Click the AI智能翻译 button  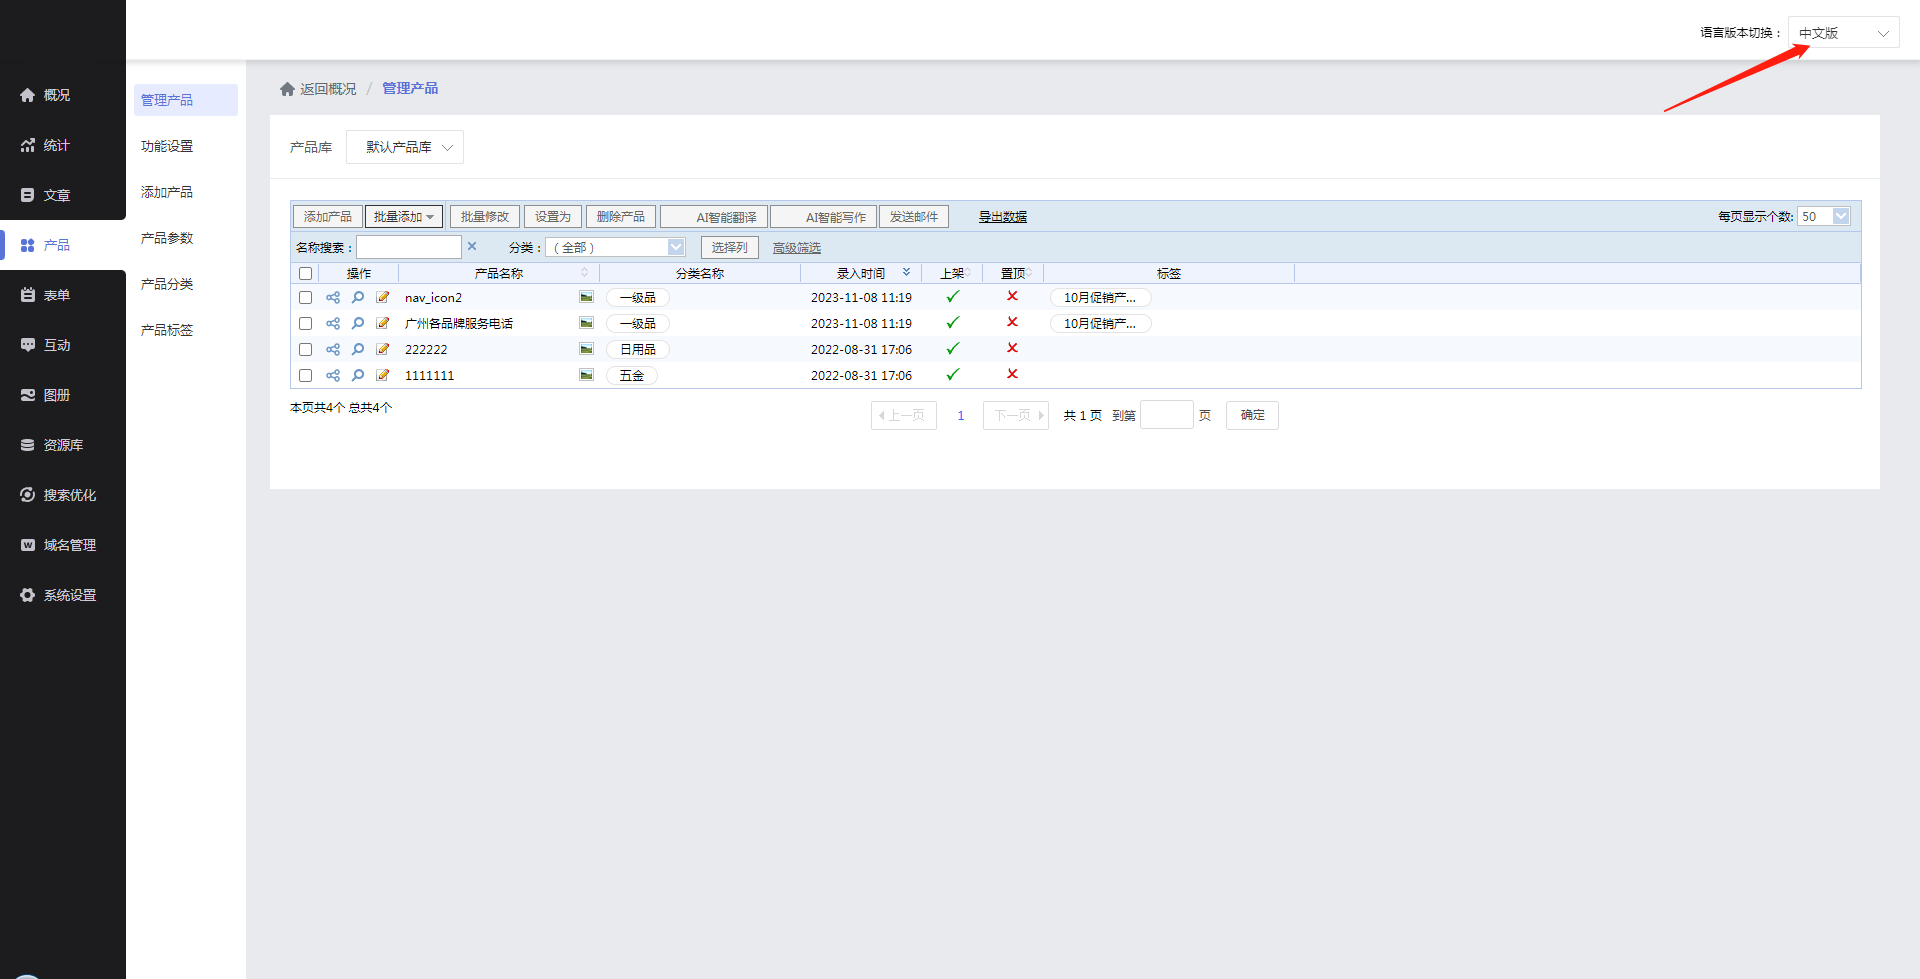tap(714, 217)
